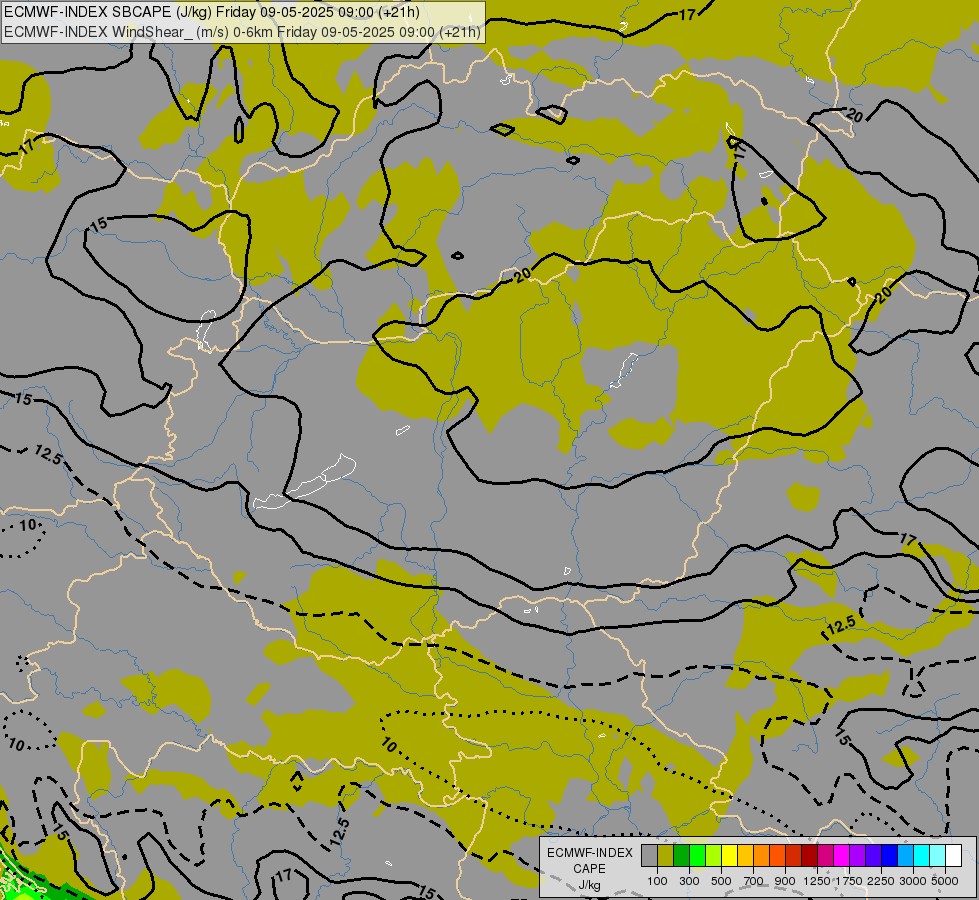Screen dimensions: 979x900
Task: Pick the yellow-green legend swatch
Action: pos(714,855)
